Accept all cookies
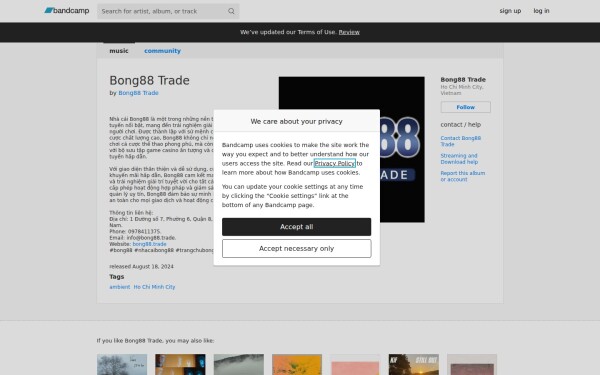The image size is (600, 375). pyautogui.click(x=297, y=227)
